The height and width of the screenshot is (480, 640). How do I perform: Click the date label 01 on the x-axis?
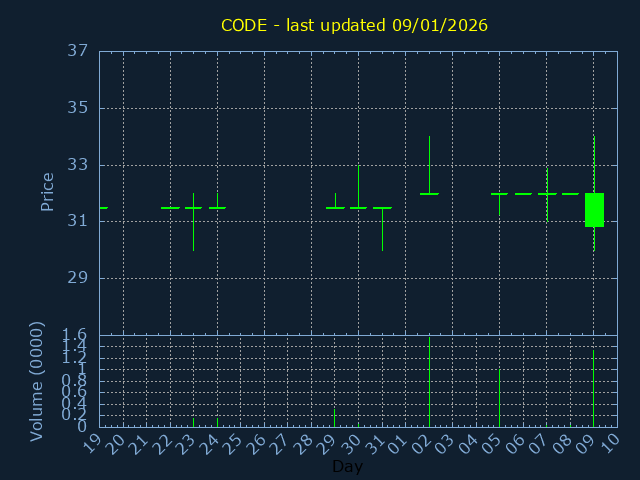398,442
